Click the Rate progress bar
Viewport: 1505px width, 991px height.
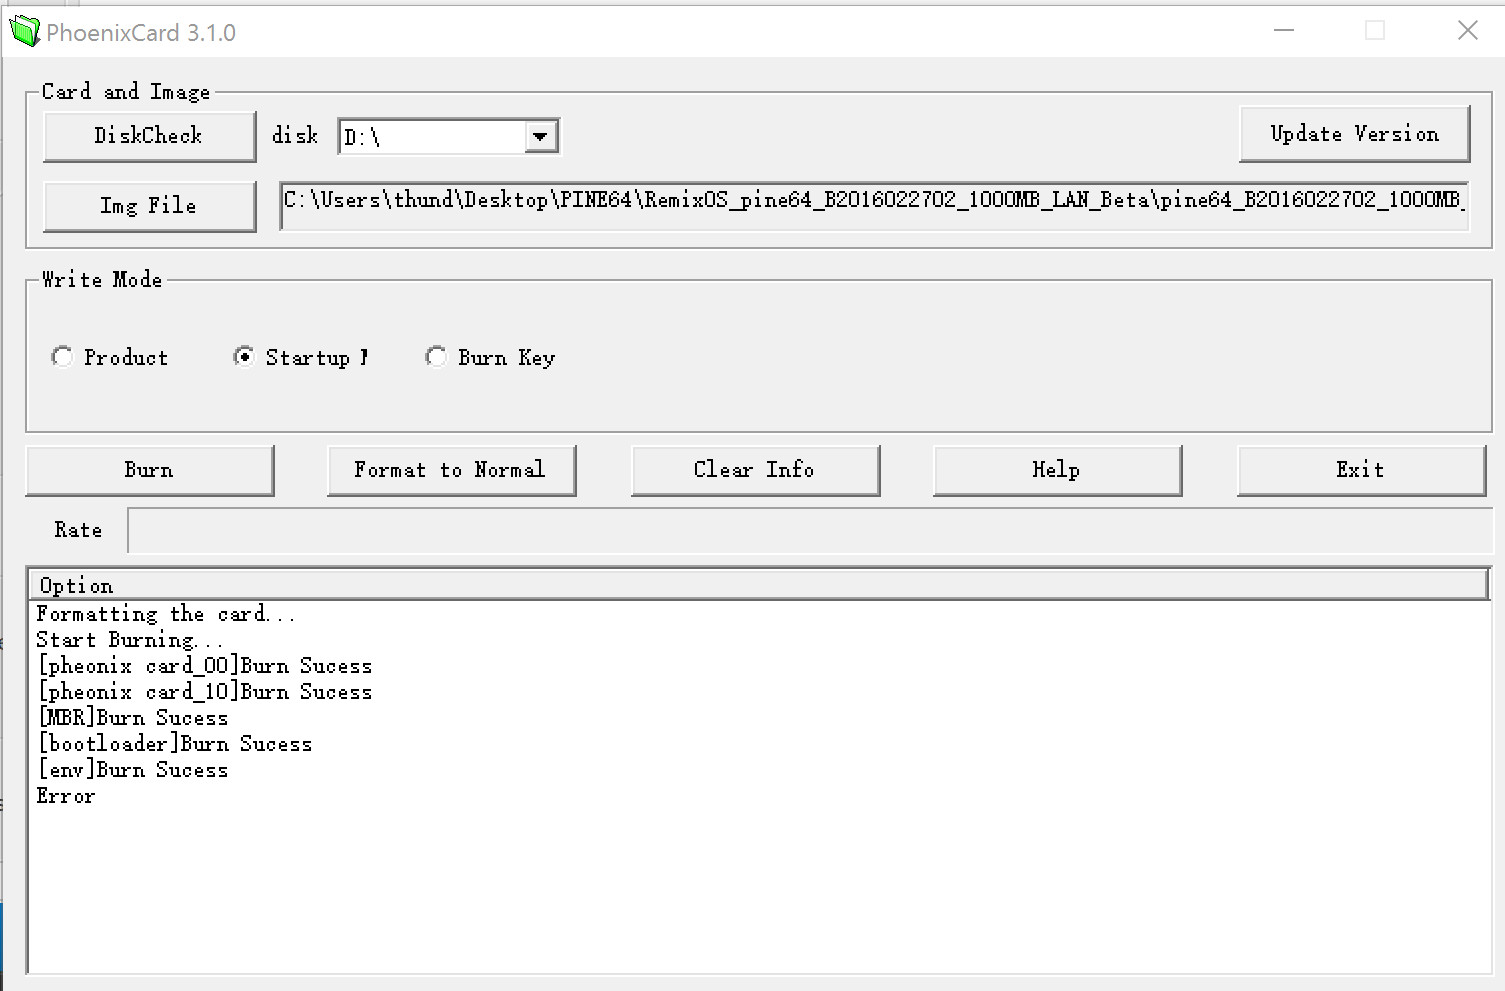(808, 530)
